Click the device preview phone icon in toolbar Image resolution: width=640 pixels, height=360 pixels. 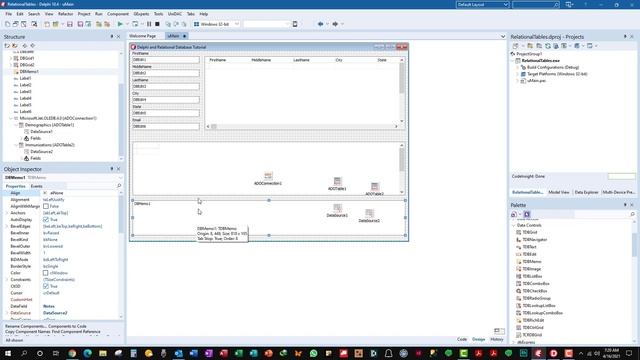tap(295, 24)
